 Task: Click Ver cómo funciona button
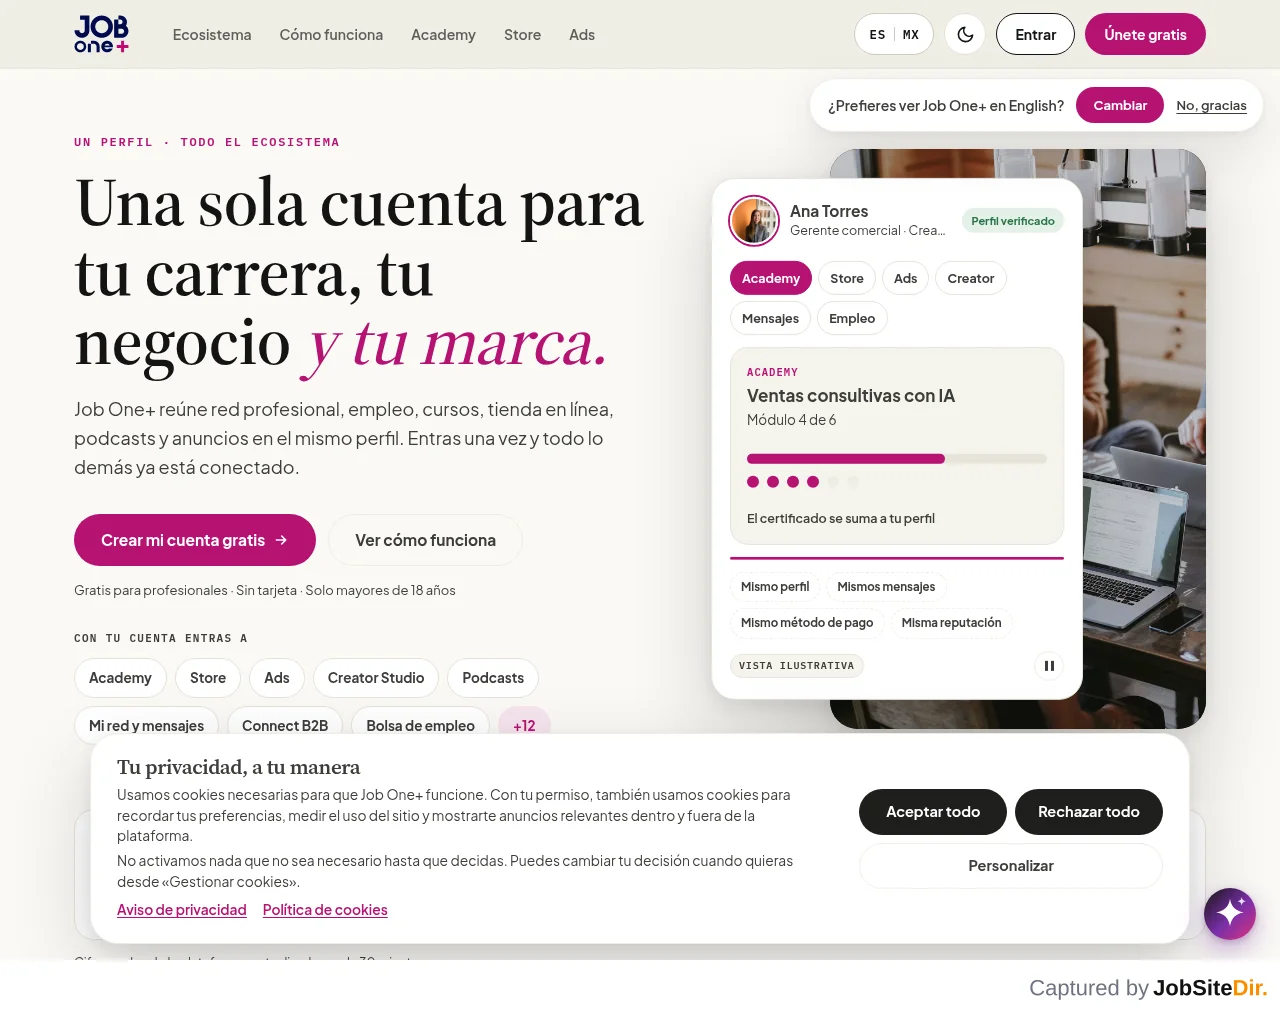point(425,540)
